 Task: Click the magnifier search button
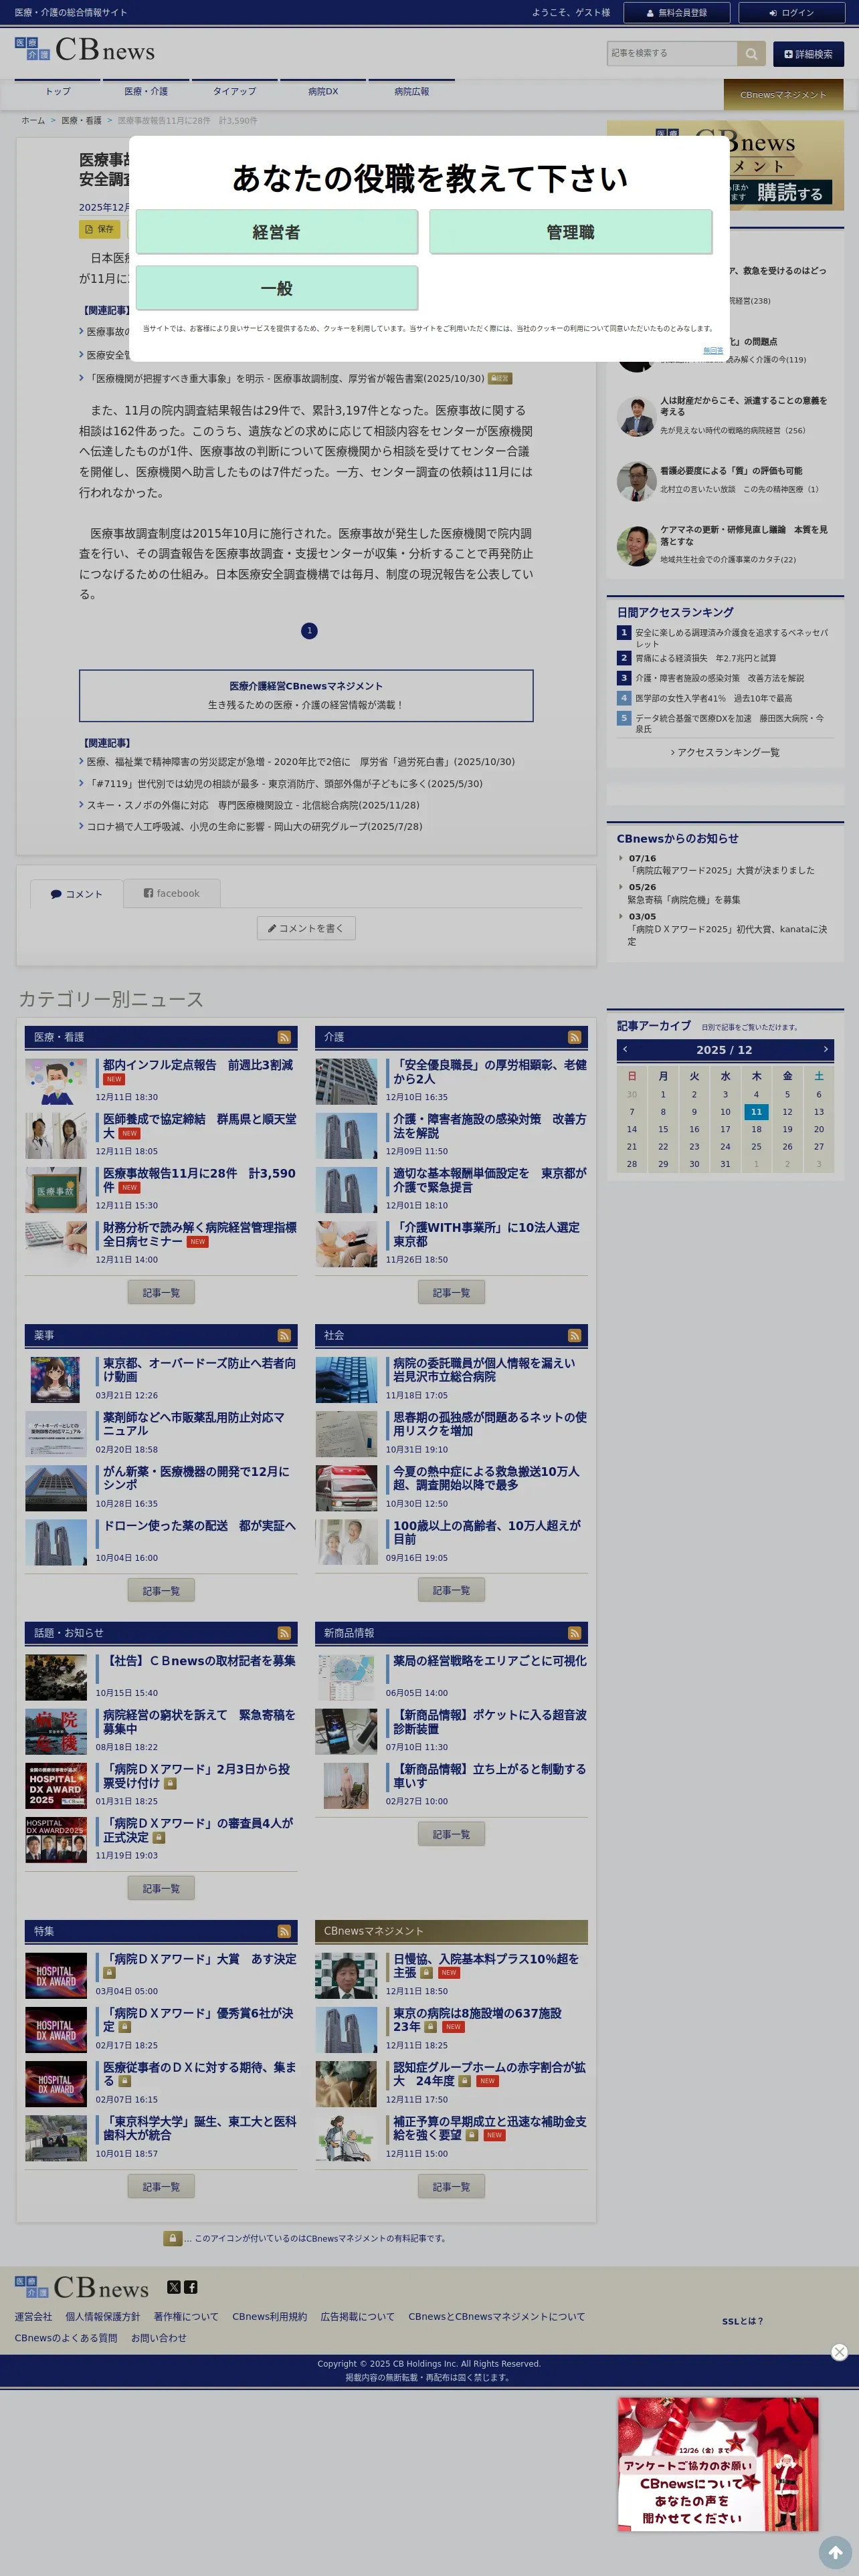(x=751, y=53)
